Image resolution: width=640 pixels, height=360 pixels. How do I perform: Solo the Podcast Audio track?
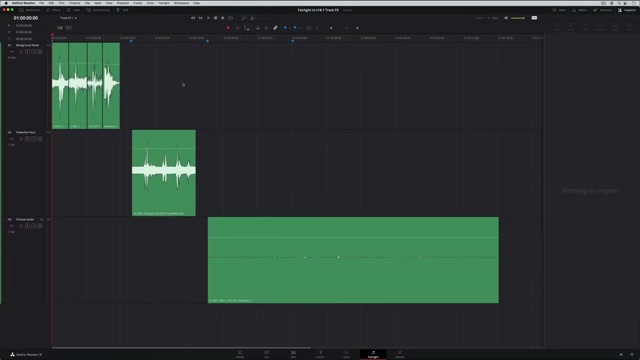click(33, 226)
